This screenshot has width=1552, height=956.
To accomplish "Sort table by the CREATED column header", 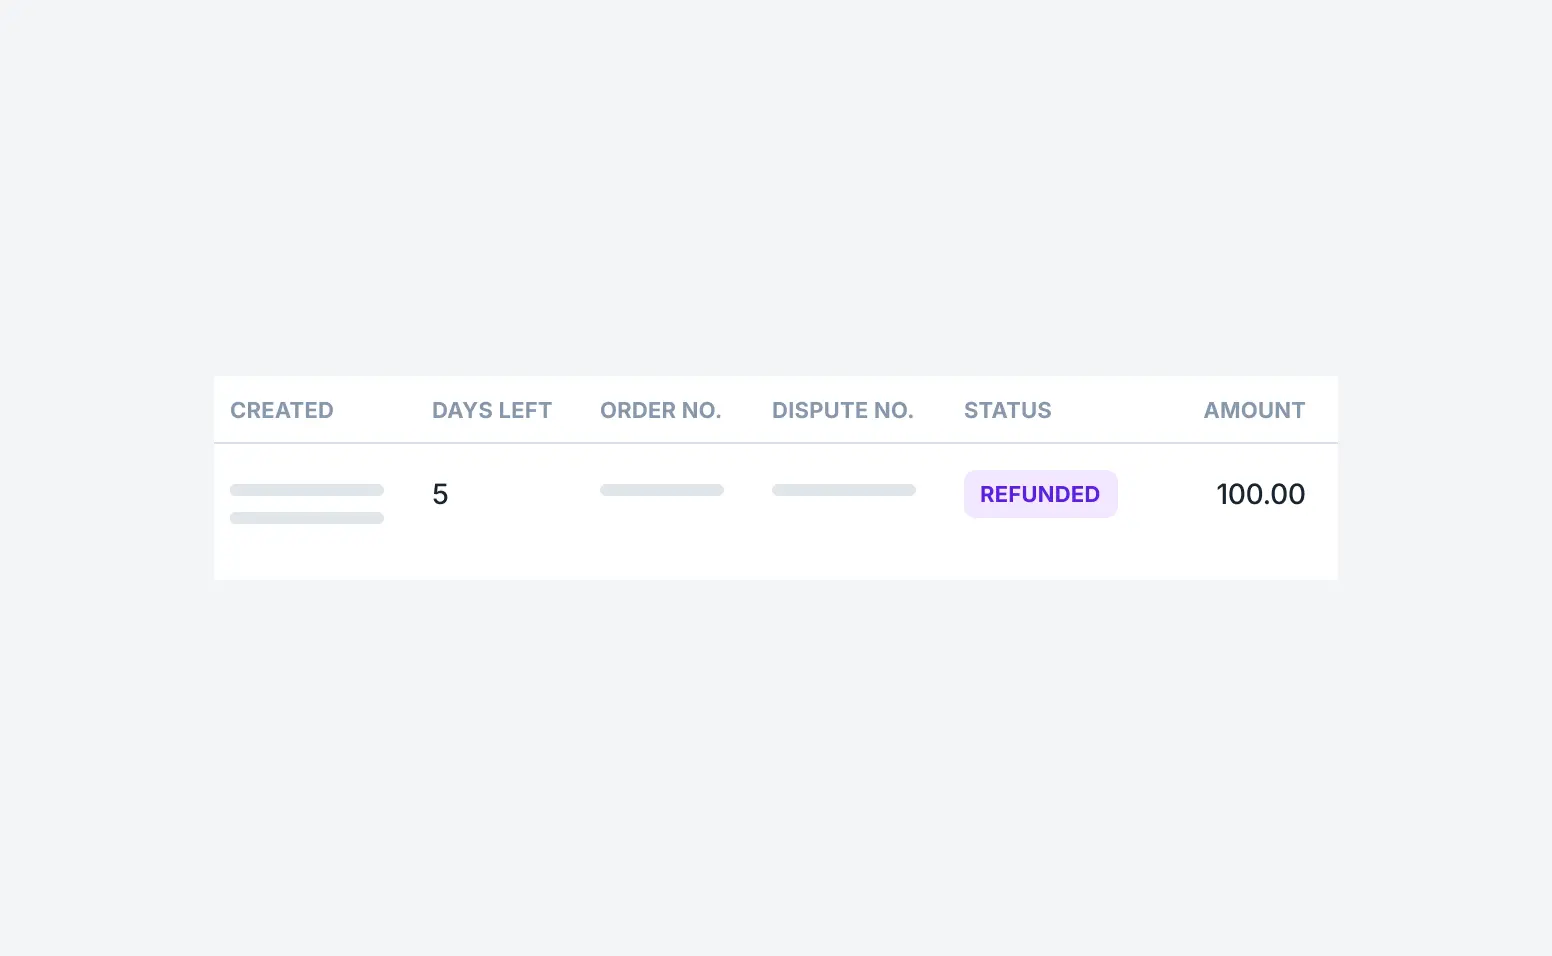I will pyautogui.click(x=281, y=410).
